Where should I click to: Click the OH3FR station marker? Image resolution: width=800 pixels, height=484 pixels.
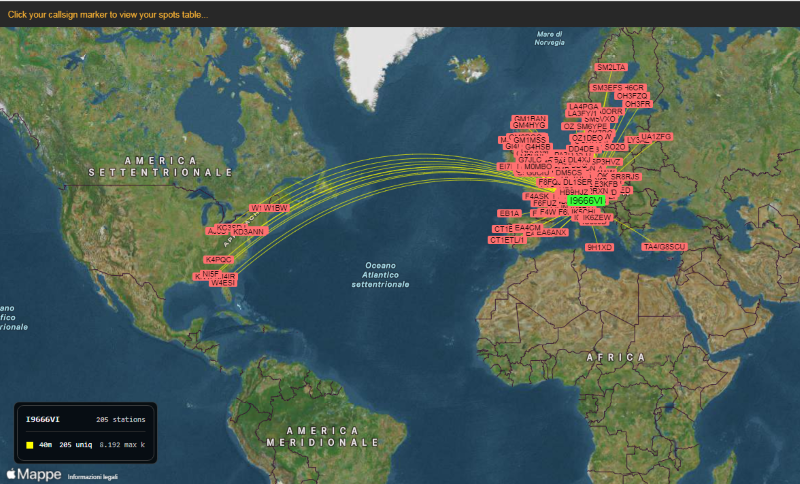[x=638, y=104]
